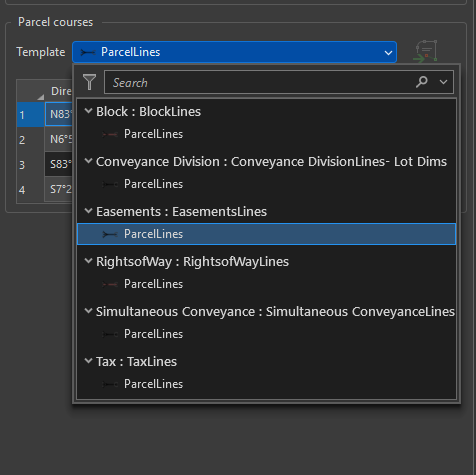Select ParcelLines icon under Conveyance Division group
The height and width of the screenshot is (475, 476).
tap(110, 184)
